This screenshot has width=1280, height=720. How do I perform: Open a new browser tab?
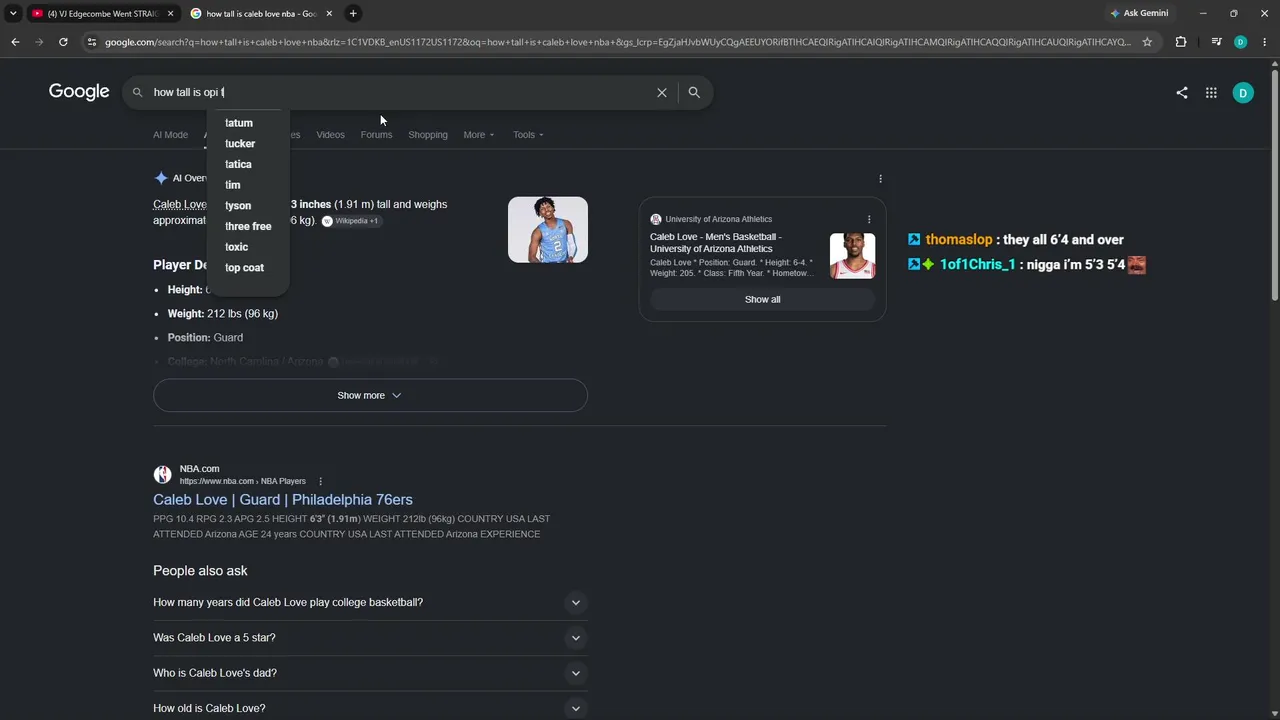pyautogui.click(x=353, y=13)
